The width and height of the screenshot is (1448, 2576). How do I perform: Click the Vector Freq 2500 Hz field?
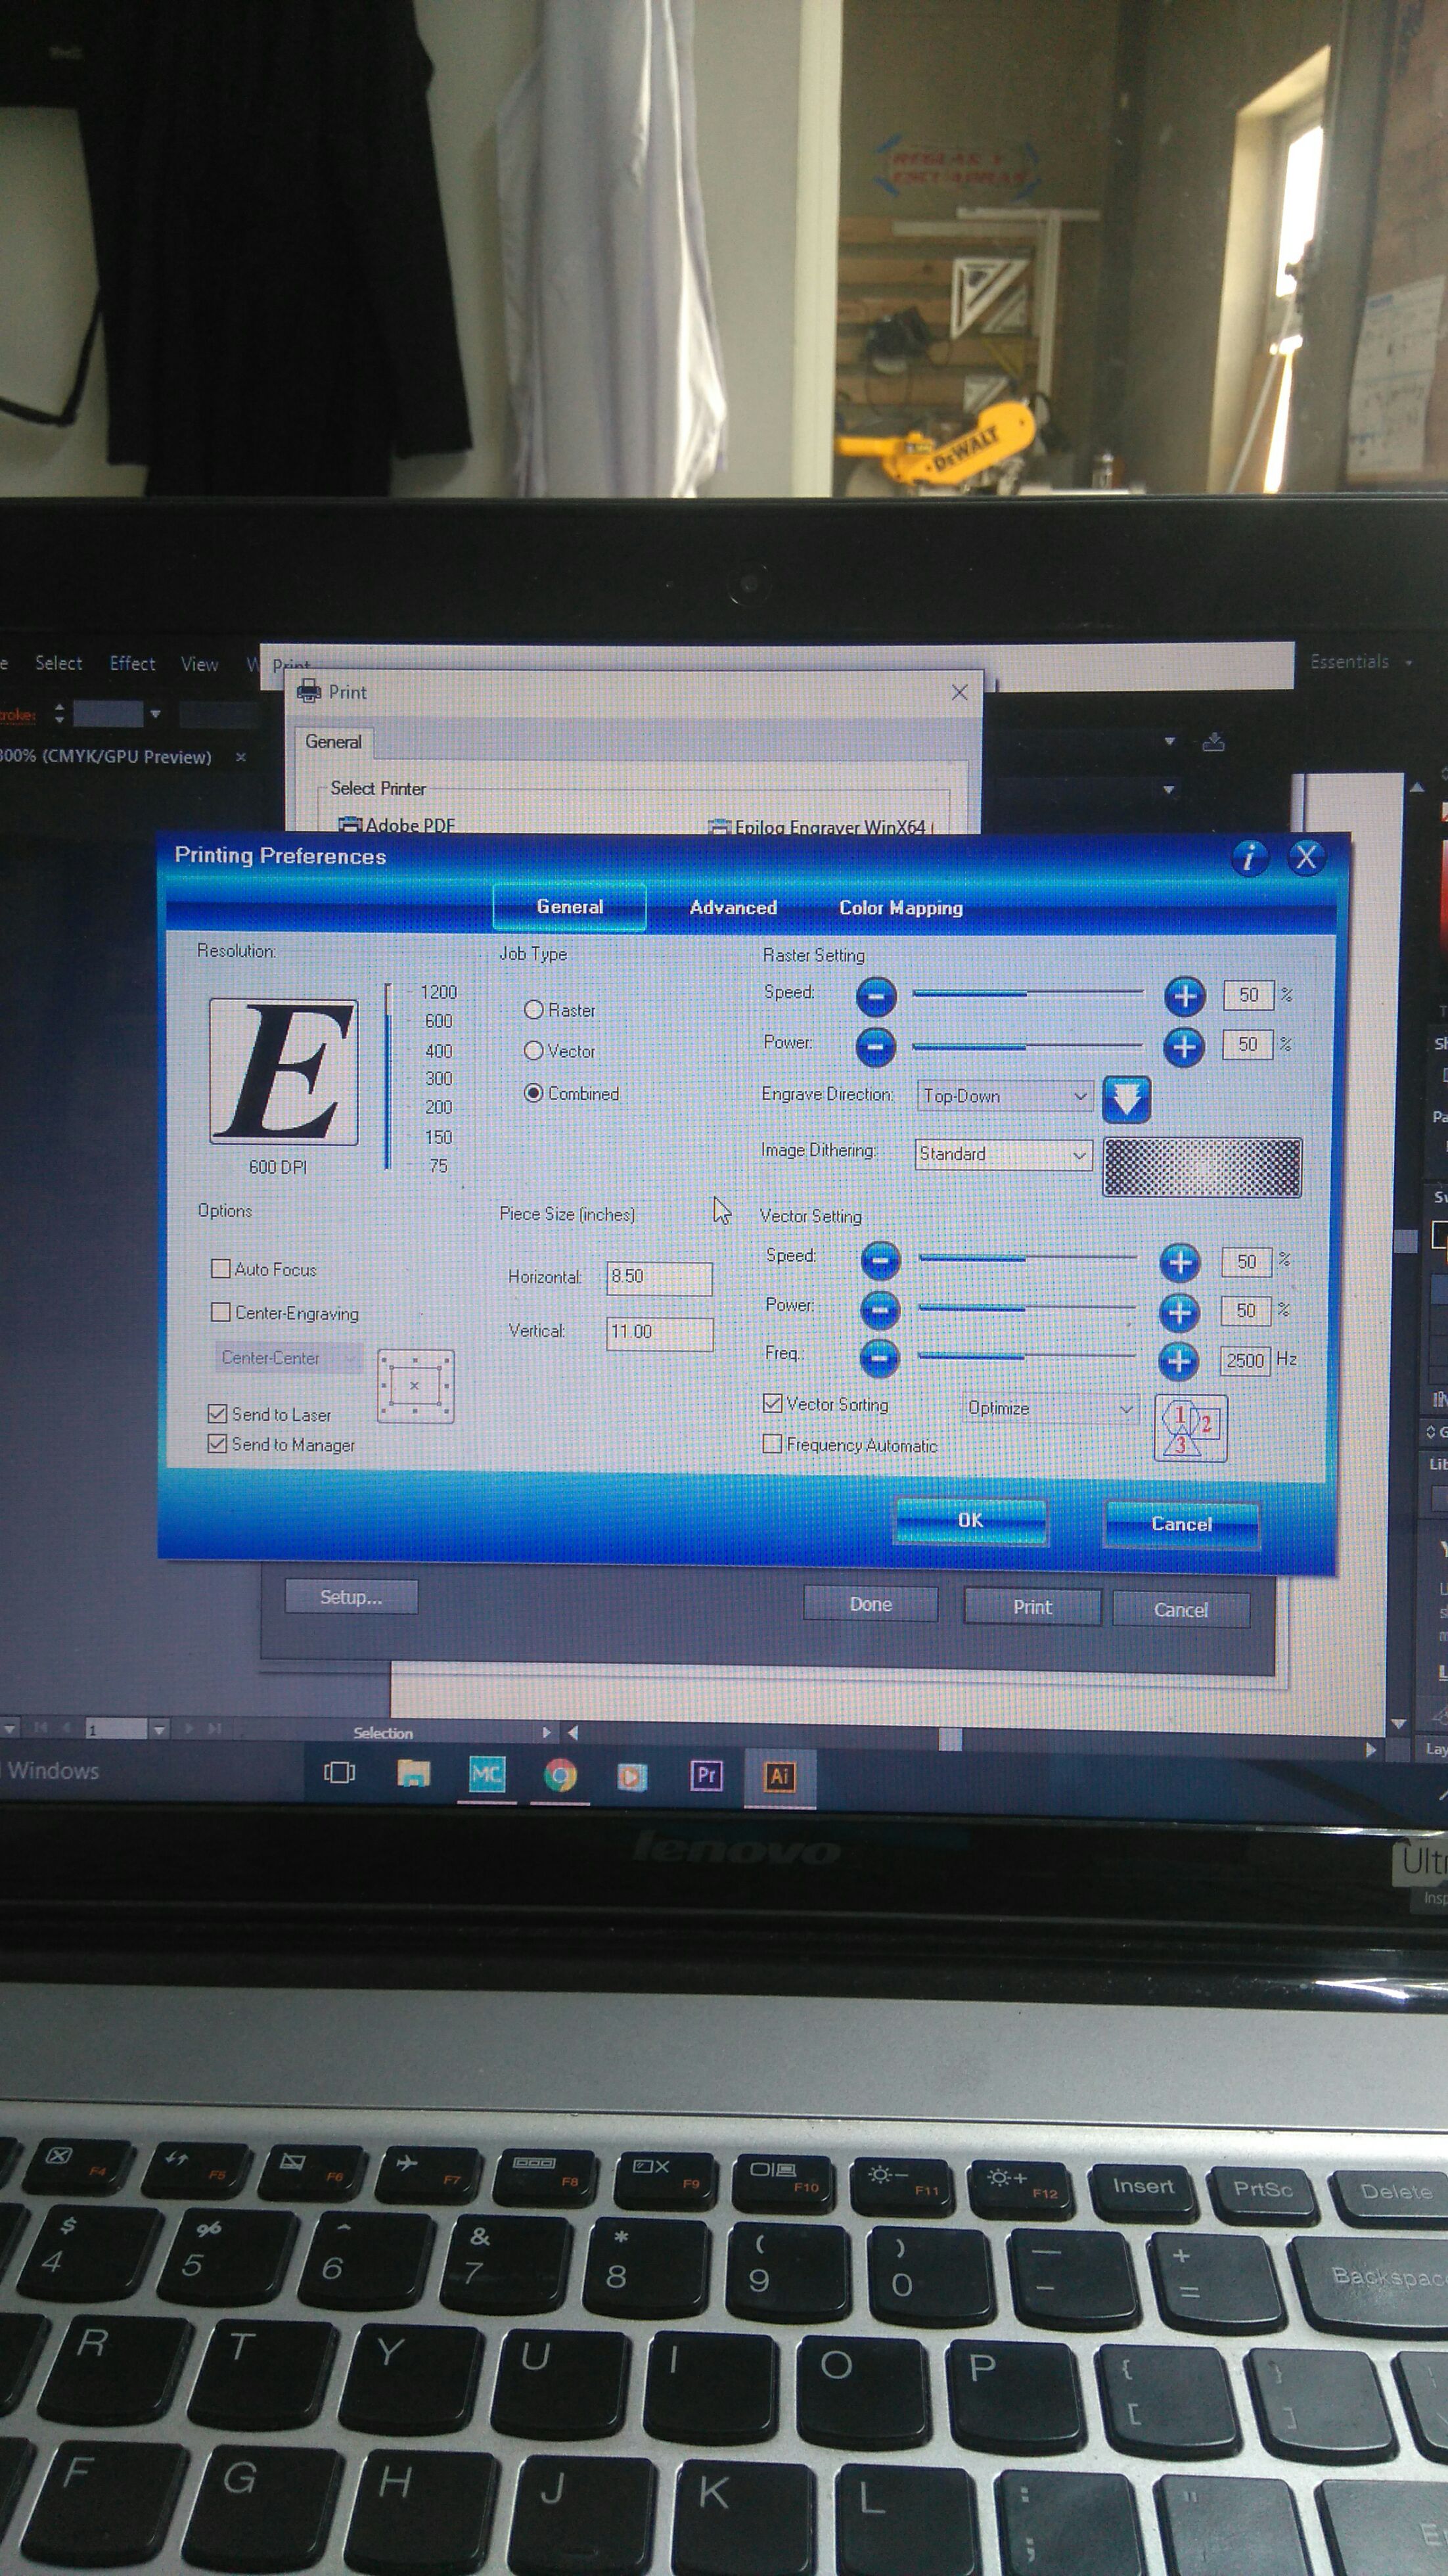tap(1245, 1361)
